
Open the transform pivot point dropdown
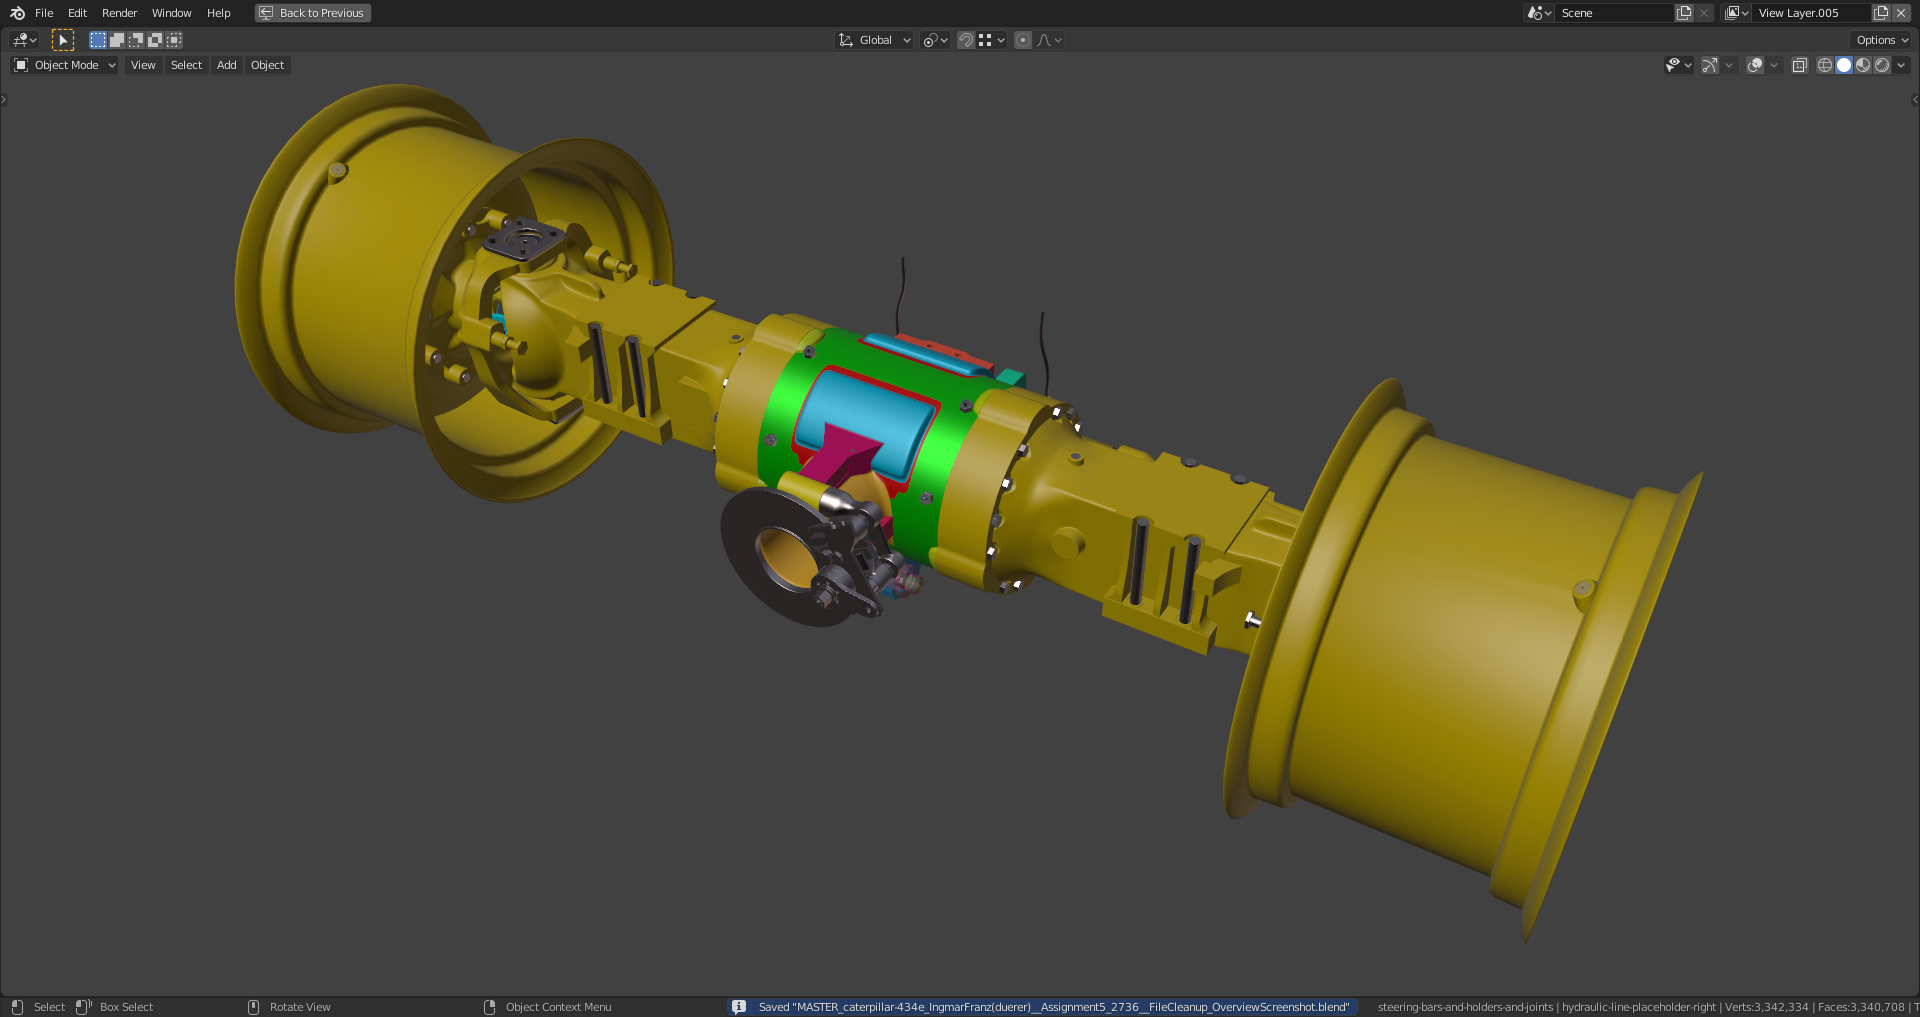(x=935, y=40)
